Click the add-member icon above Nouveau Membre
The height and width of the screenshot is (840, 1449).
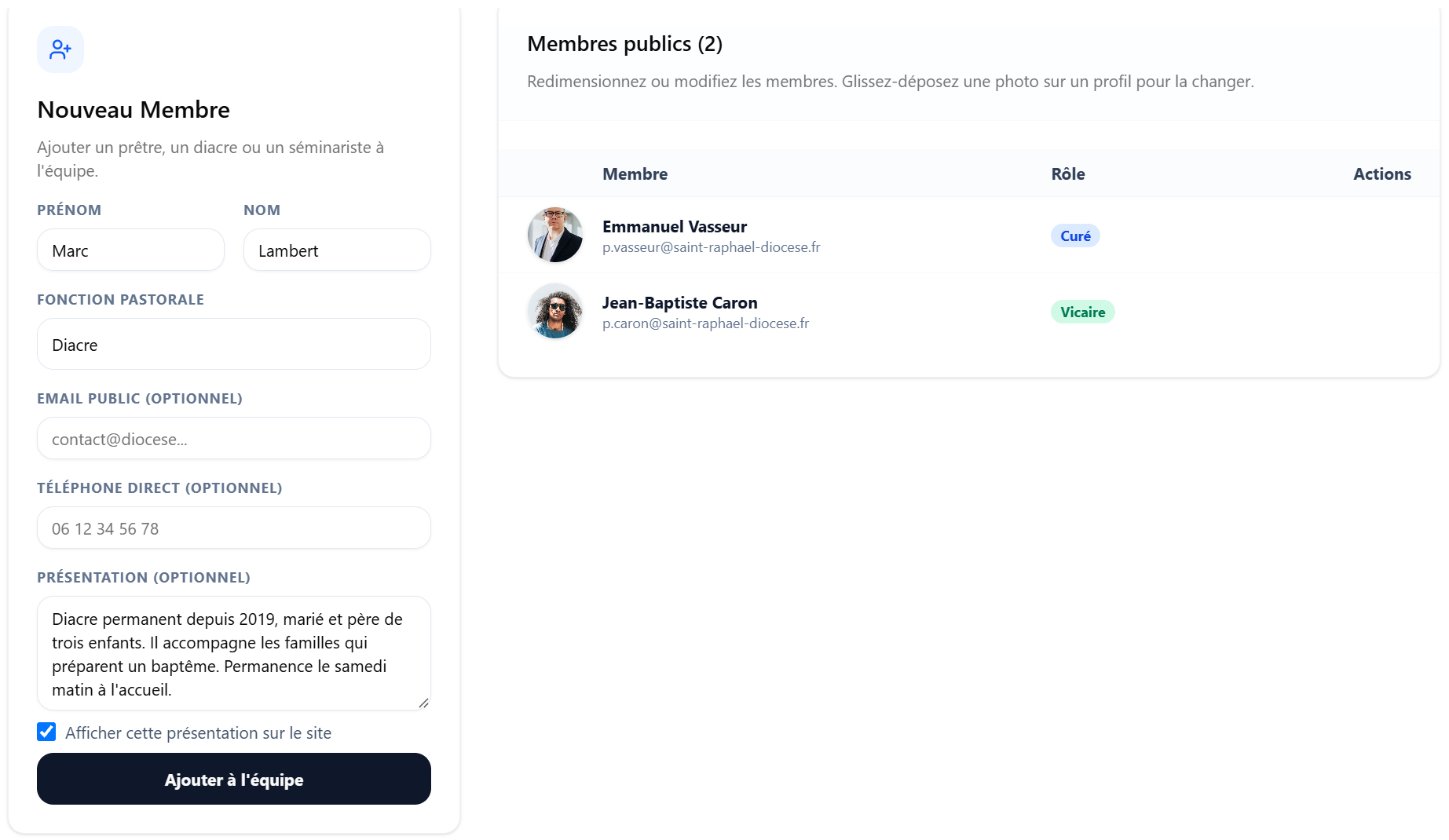60,49
